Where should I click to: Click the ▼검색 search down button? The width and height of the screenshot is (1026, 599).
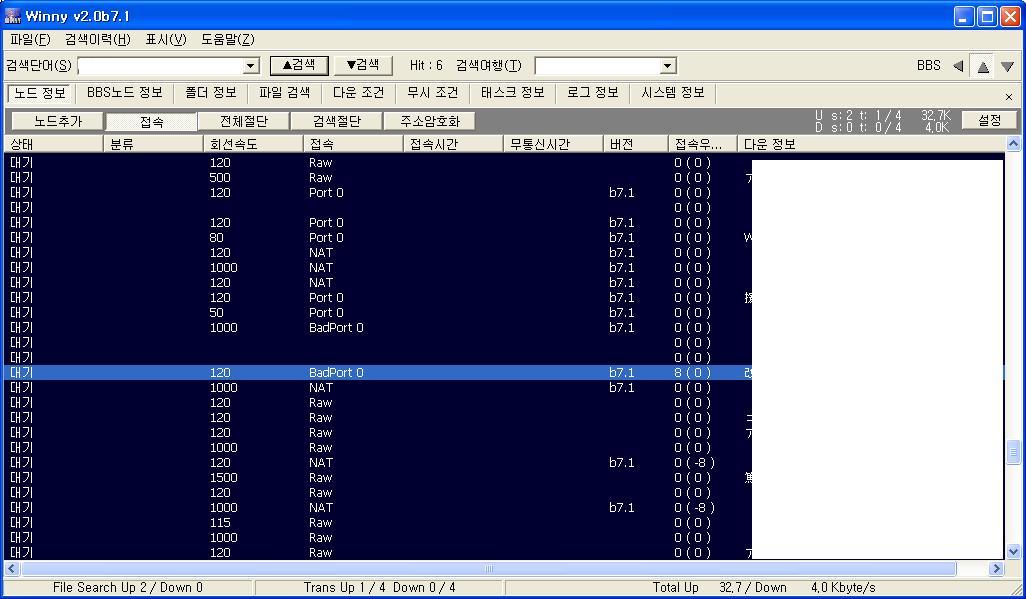tap(363, 65)
